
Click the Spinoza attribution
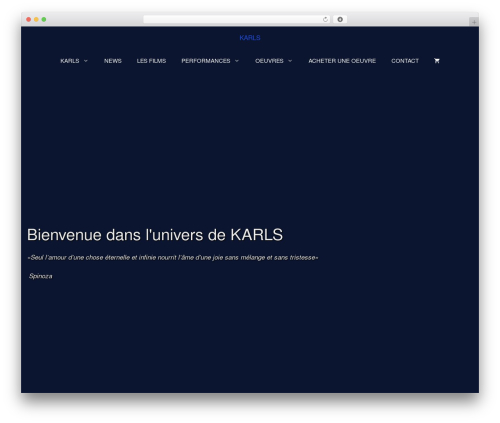pos(41,276)
